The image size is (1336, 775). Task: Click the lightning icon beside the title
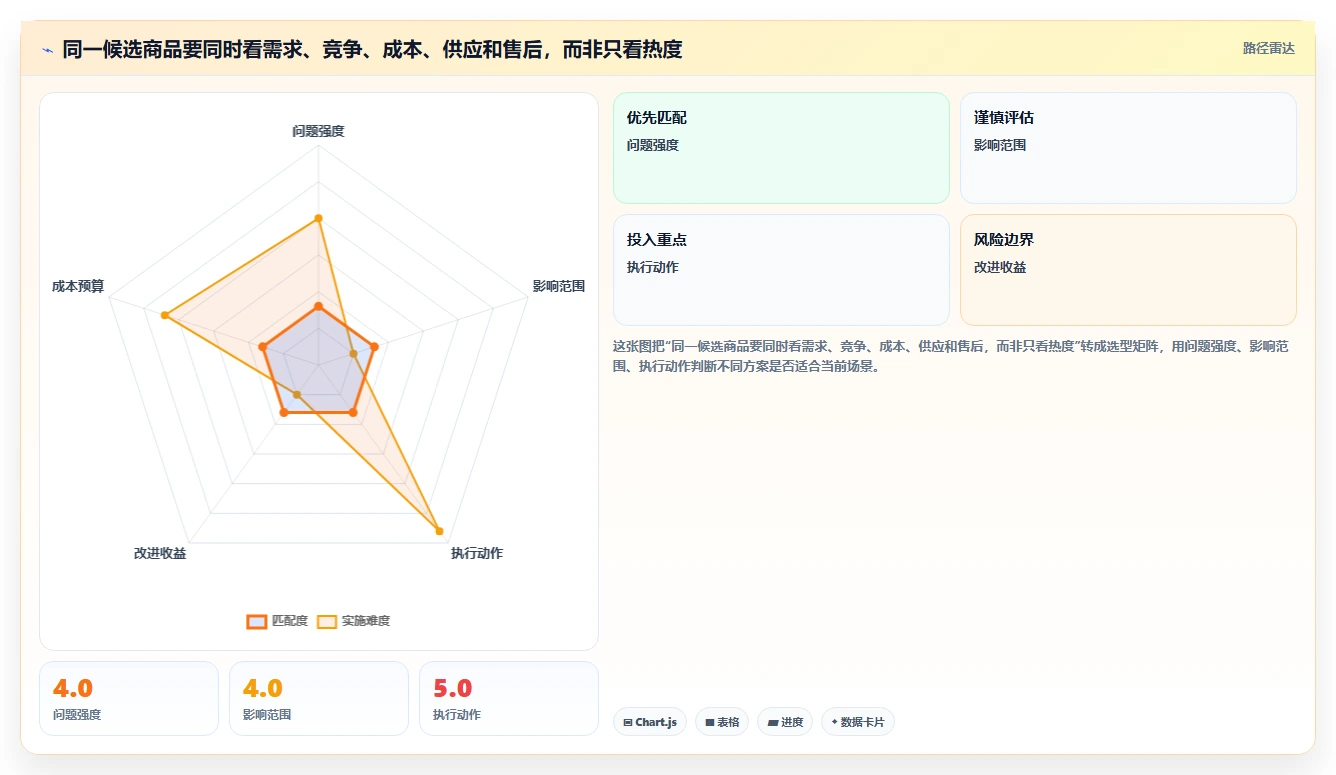(x=47, y=50)
